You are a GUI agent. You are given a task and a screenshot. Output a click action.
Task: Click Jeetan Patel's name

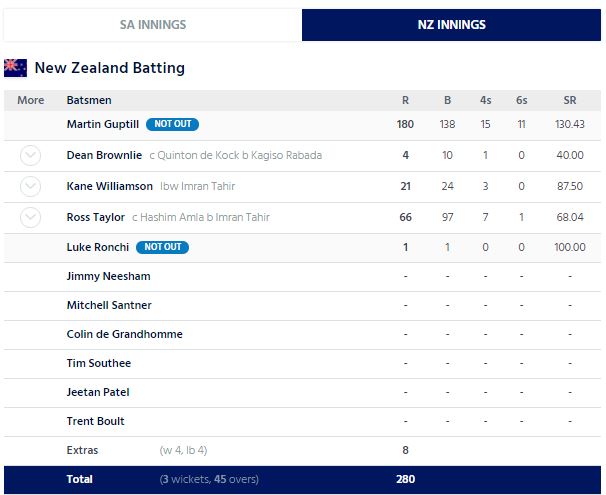click(x=98, y=392)
